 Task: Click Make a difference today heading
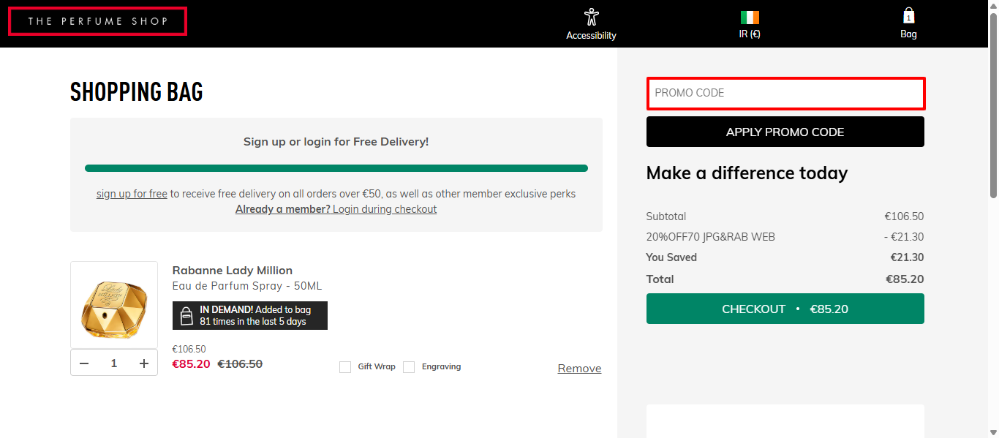click(x=747, y=173)
